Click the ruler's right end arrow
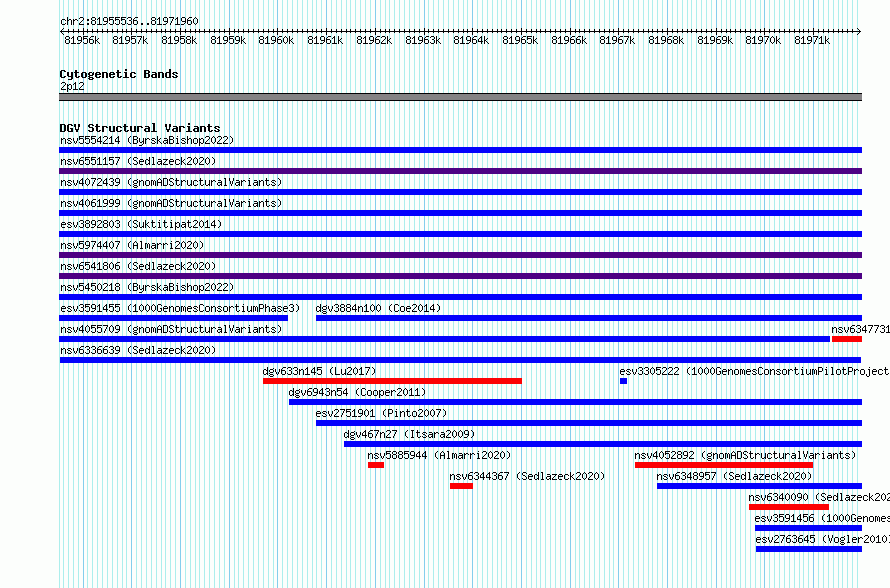This screenshot has width=890, height=588. [x=859, y=32]
